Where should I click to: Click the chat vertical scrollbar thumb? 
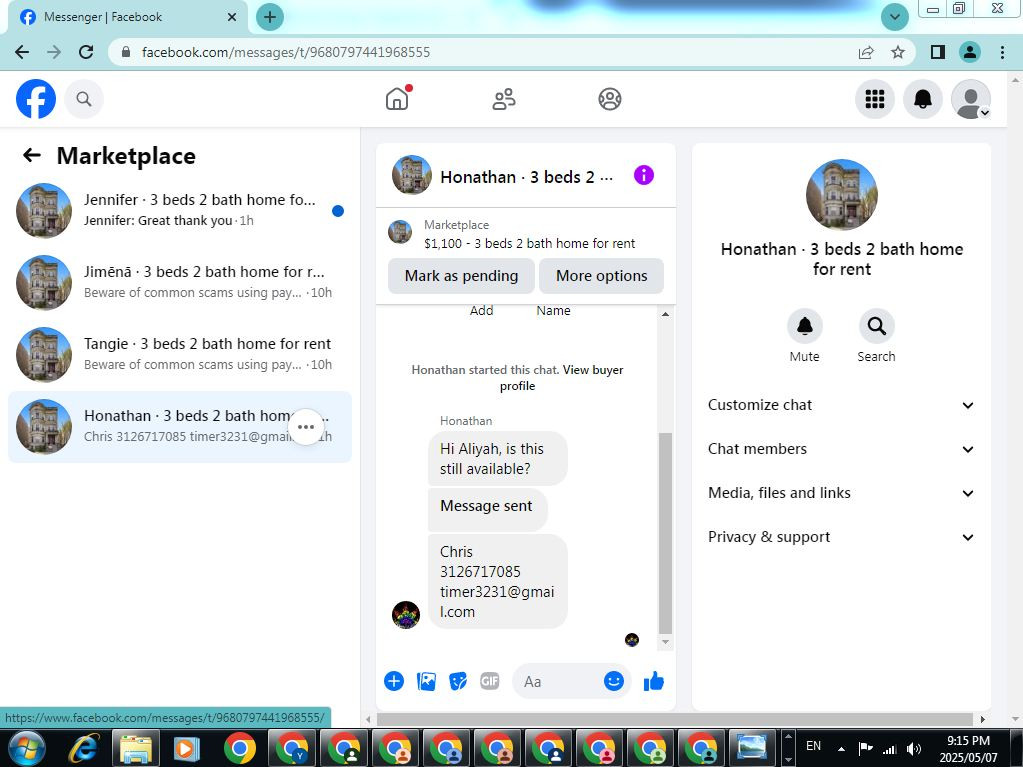pos(665,533)
